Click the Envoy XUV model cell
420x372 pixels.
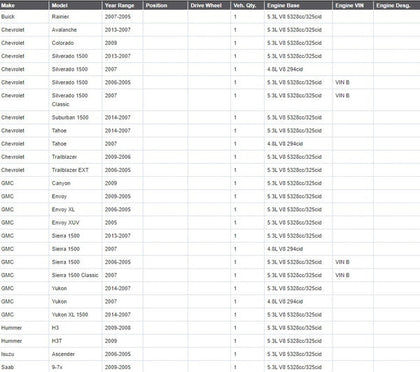pyautogui.click(x=75, y=223)
